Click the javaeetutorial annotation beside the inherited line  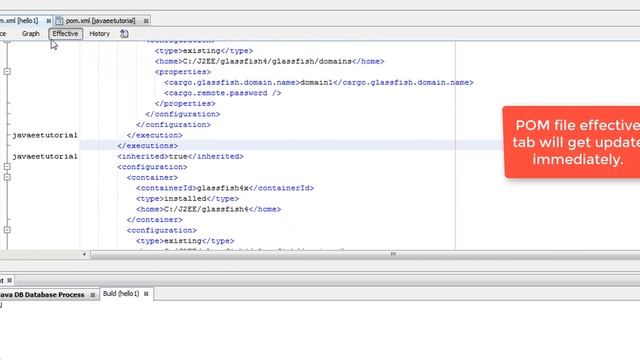click(x=44, y=156)
